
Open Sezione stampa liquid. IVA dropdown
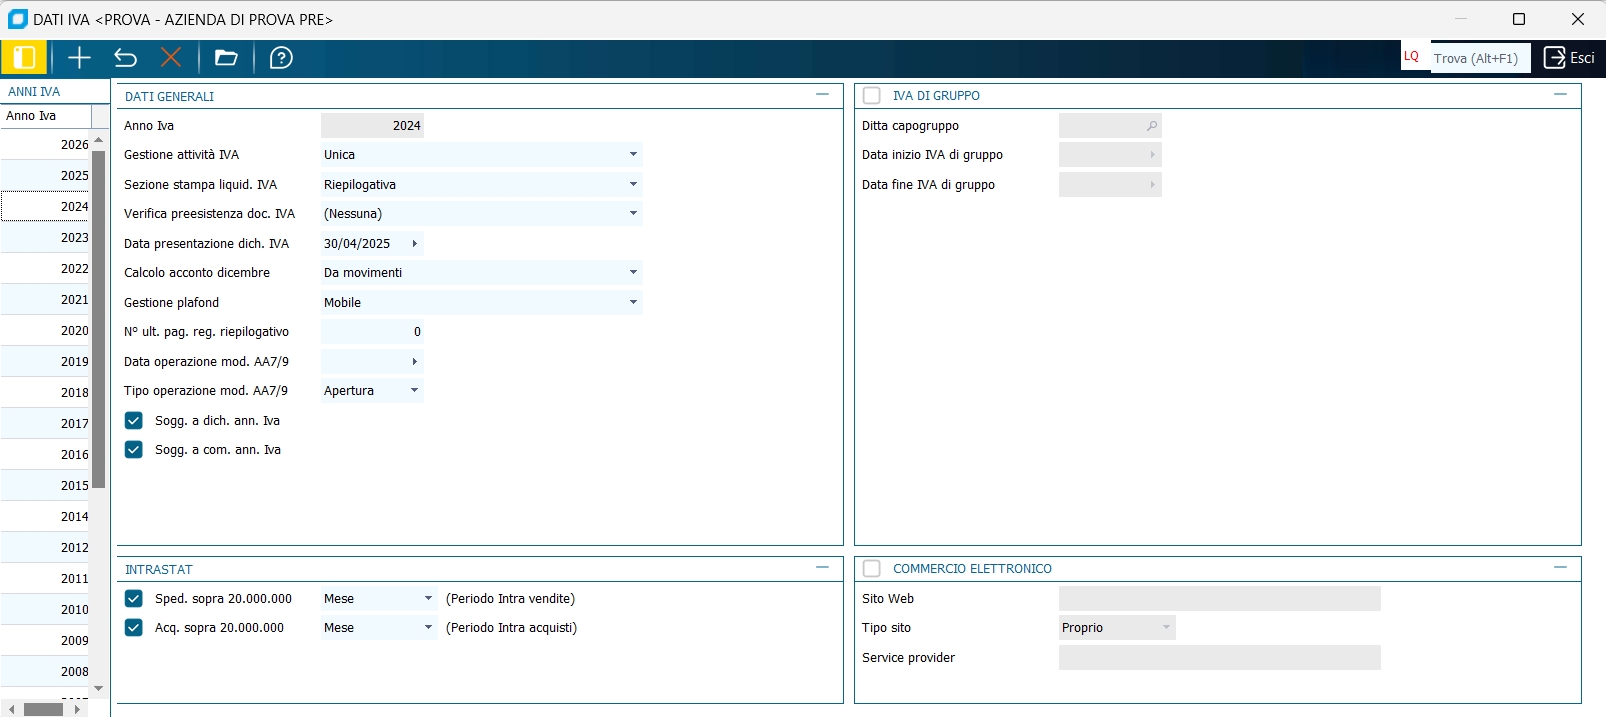(x=633, y=185)
